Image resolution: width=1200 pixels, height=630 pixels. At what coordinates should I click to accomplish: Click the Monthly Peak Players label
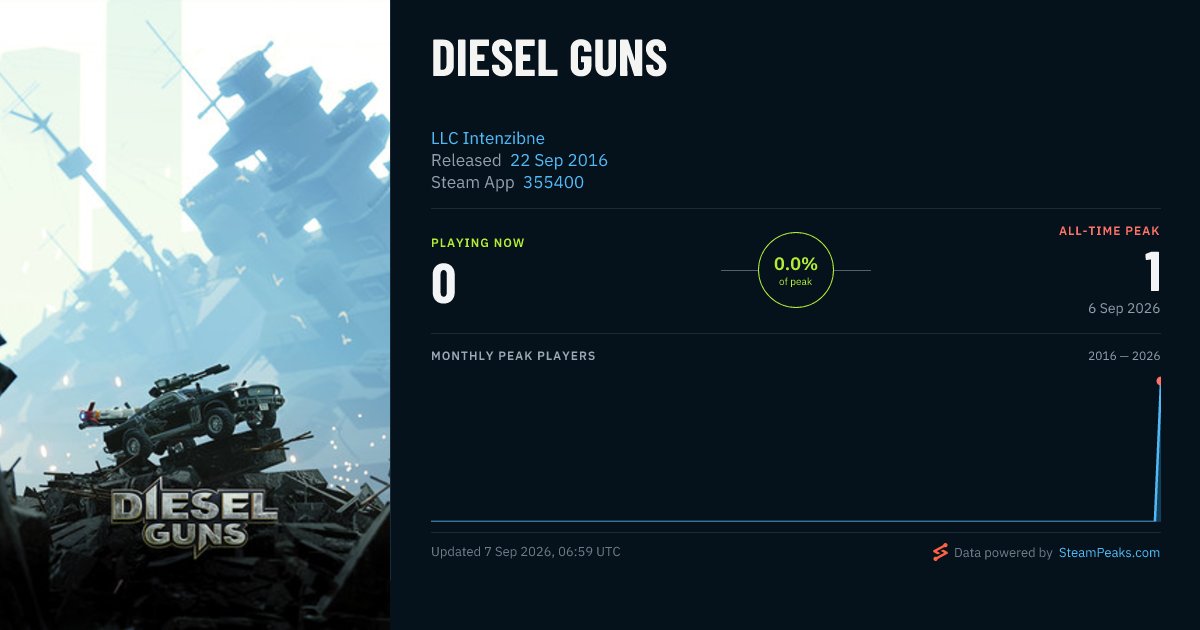coord(513,356)
